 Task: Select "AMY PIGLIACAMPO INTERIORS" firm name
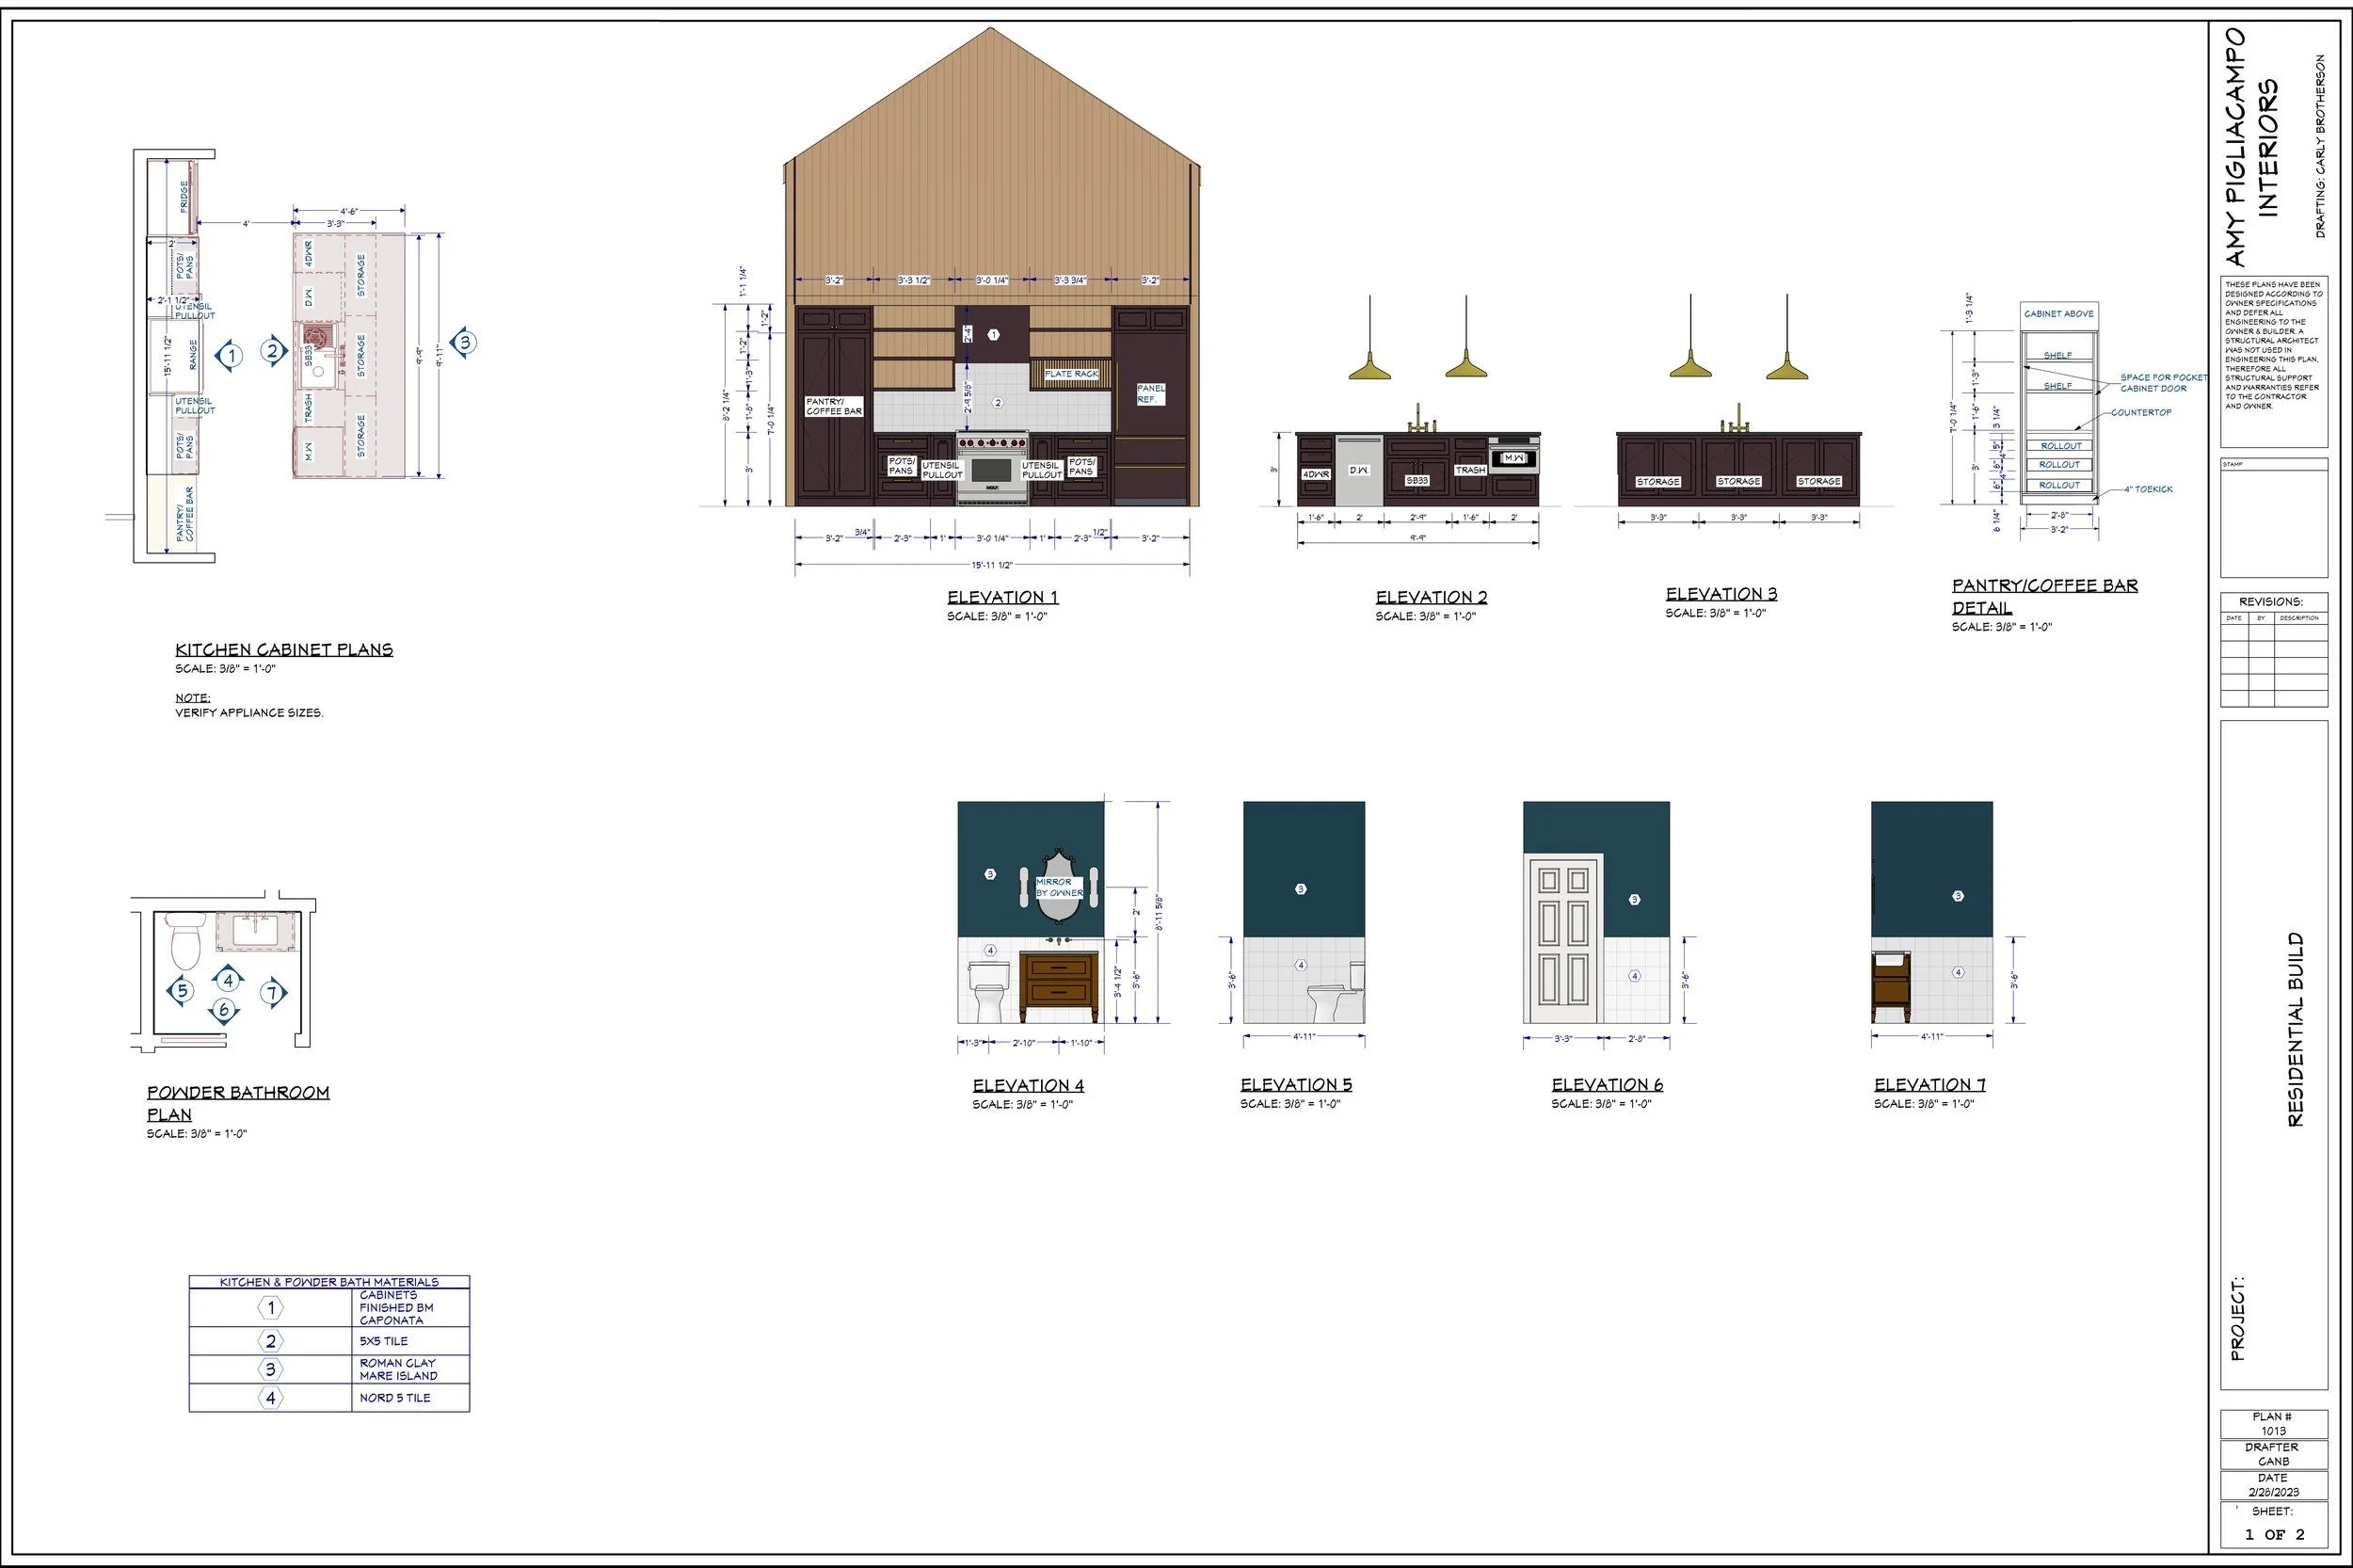(x=2250, y=147)
